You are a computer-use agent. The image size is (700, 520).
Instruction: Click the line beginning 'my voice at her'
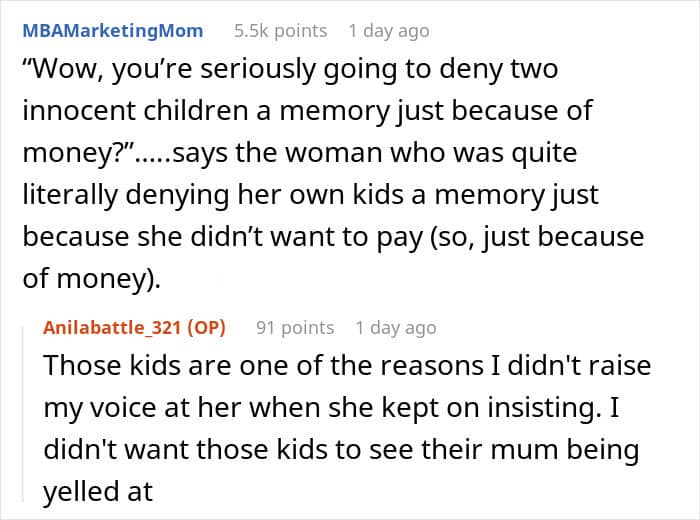tap(331, 408)
